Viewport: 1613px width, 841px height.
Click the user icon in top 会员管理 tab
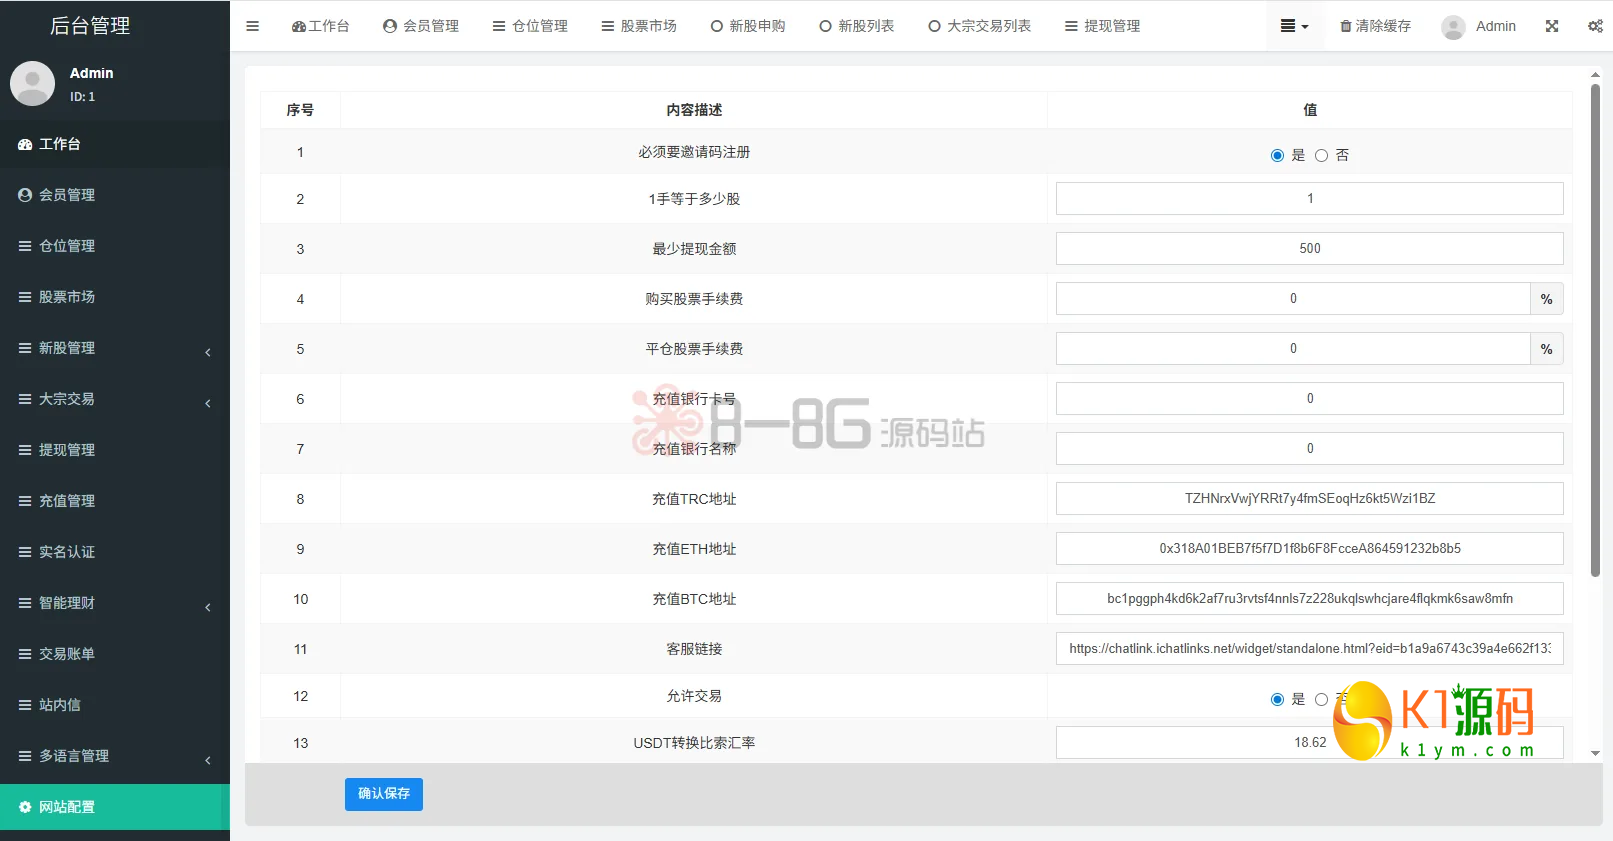[x=390, y=26]
